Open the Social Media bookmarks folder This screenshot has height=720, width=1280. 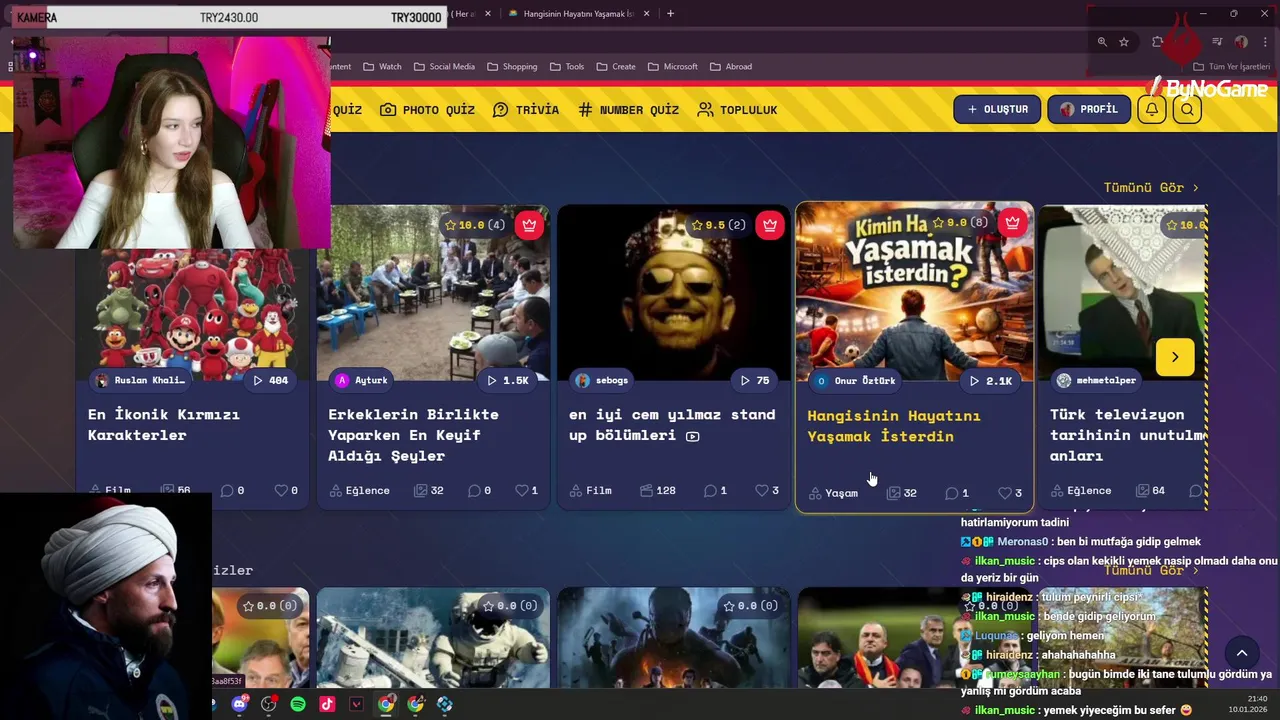444,67
